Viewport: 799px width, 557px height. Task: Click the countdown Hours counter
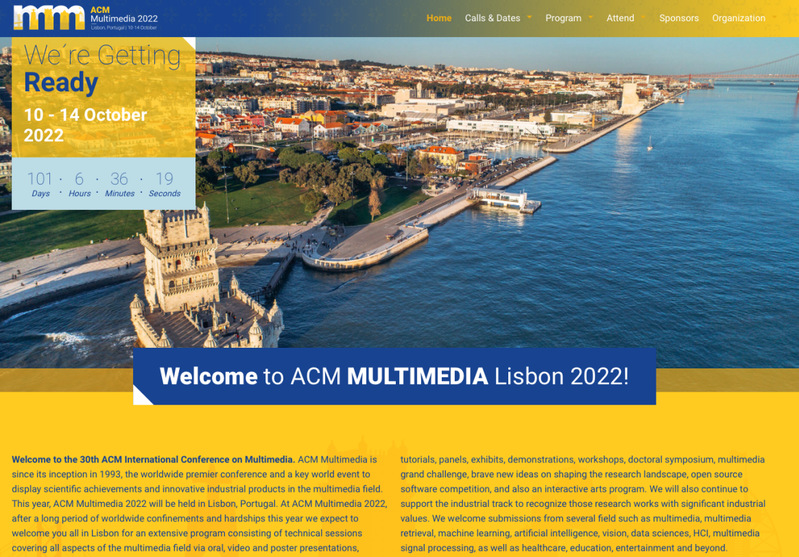pos(79,183)
